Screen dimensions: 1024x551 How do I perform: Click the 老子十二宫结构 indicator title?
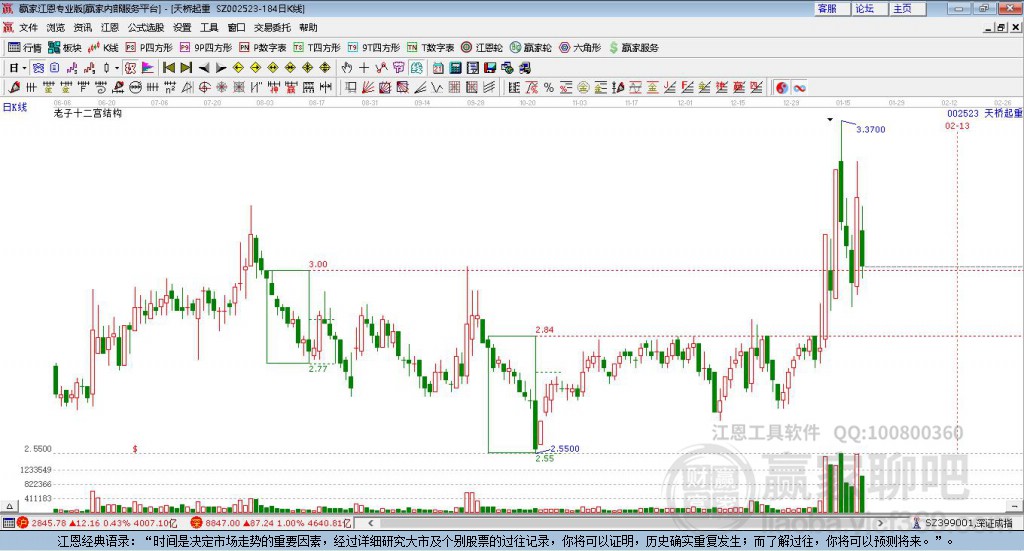[x=88, y=113]
